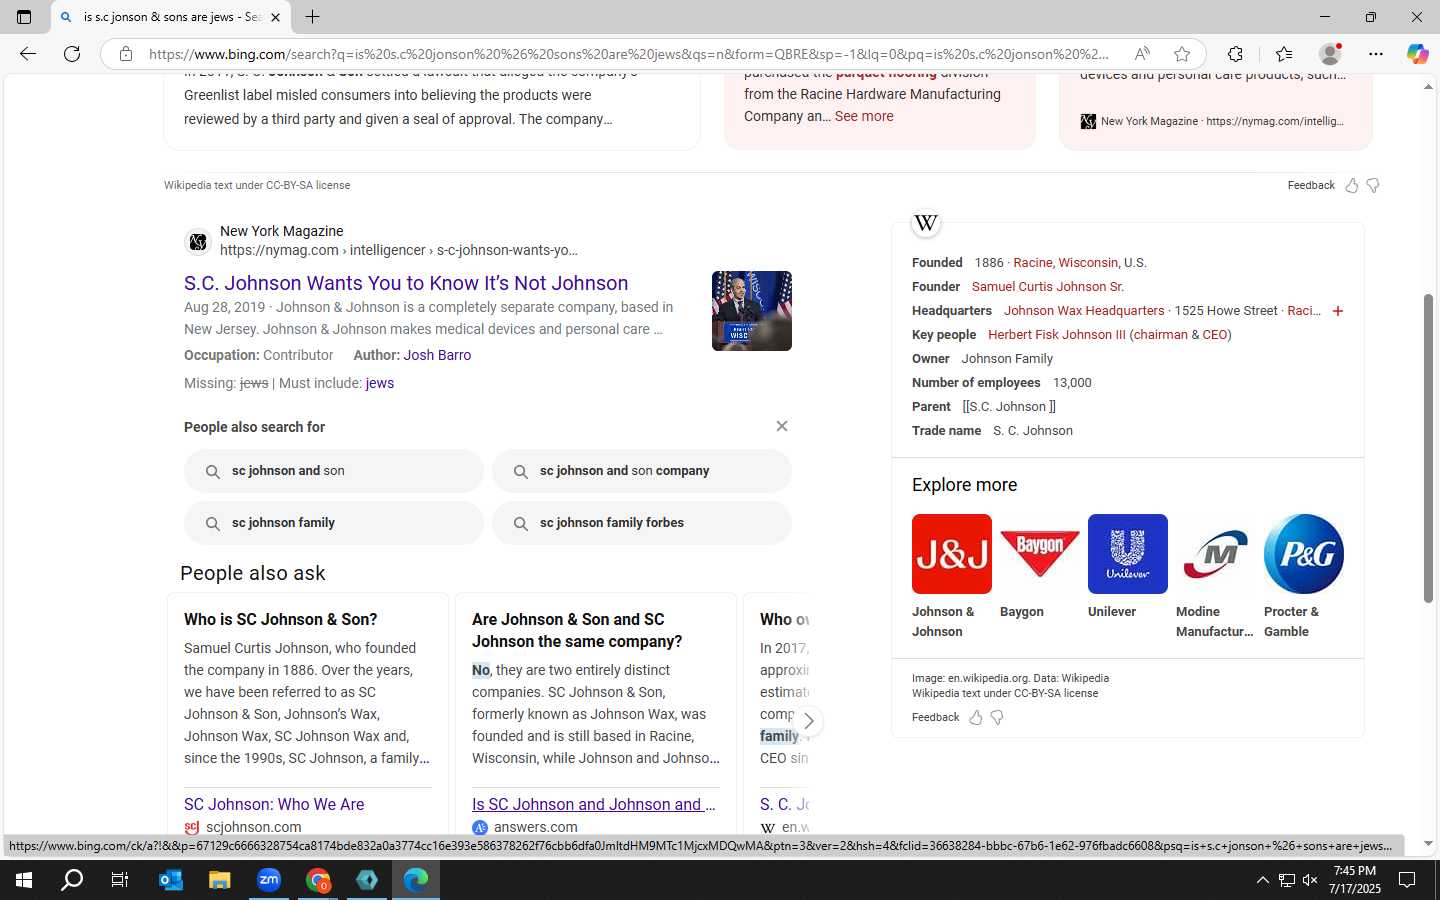Thumbs up the info panel feedback
The height and width of the screenshot is (900, 1440).
point(976,717)
